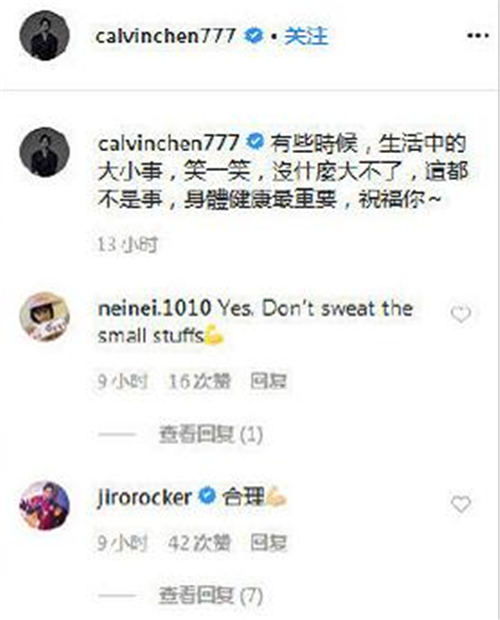Open calvinchen777 avatar beside the caption
The width and height of the screenshot is (500, 620).
click(x=44, y=152)
